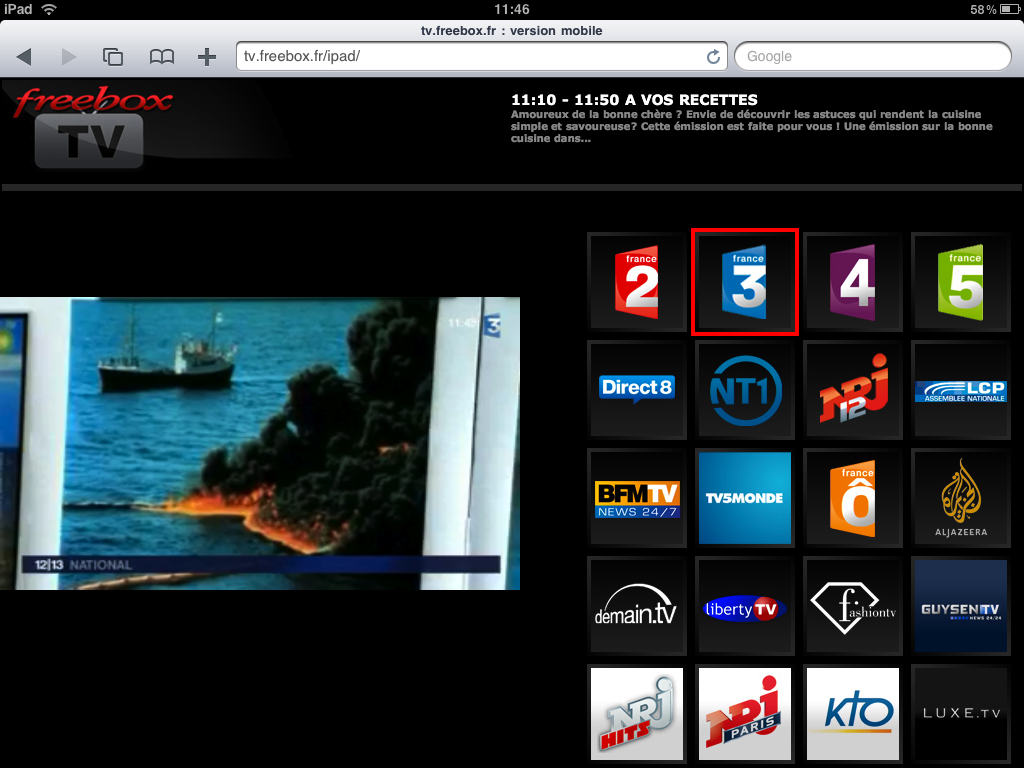Switch to the France 2 channel
Image resolution: width=1024 pixels, height=768 pixels.
coord(637,282)
